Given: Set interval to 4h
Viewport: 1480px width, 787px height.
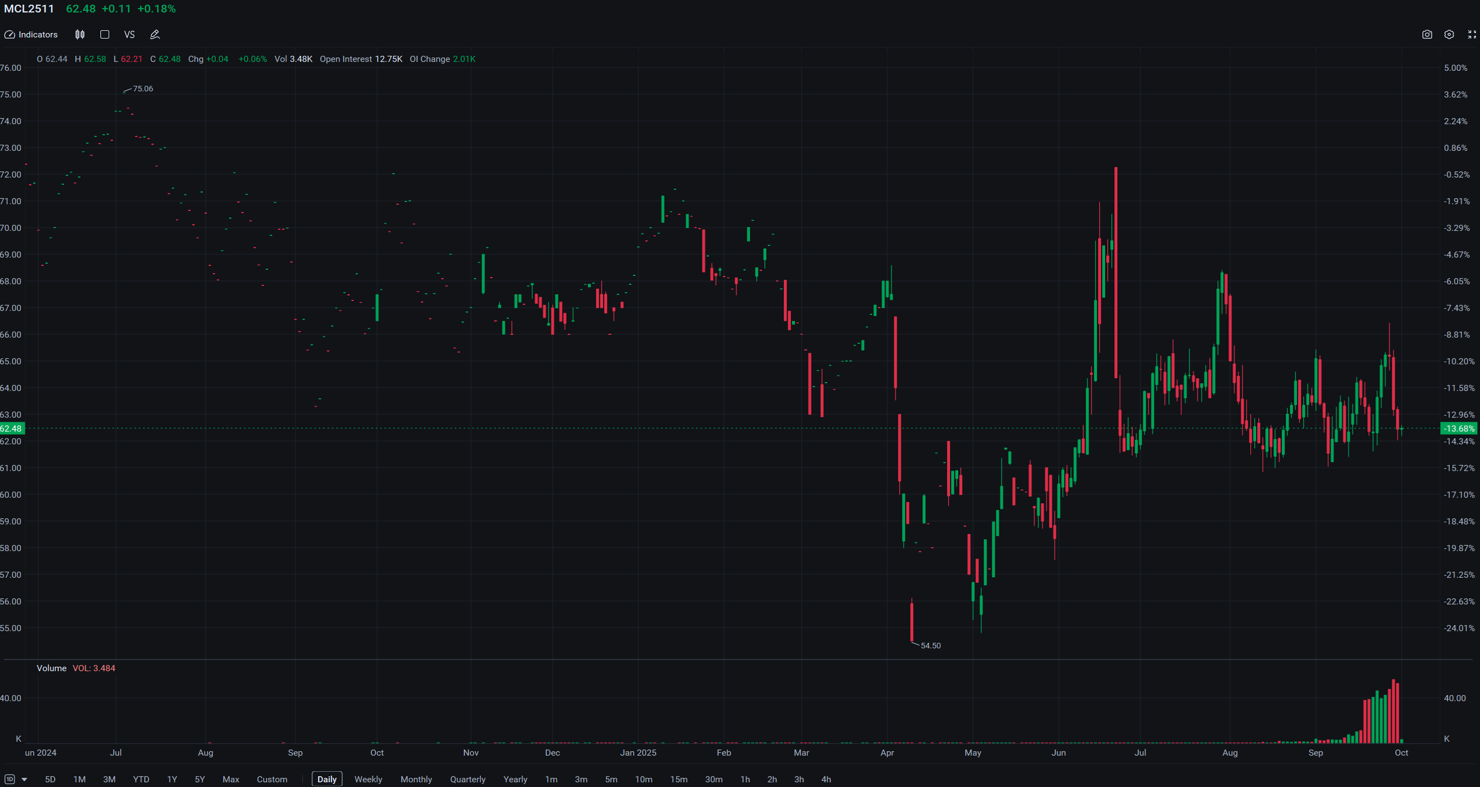Looking at the screenshot, I should 826,779.
